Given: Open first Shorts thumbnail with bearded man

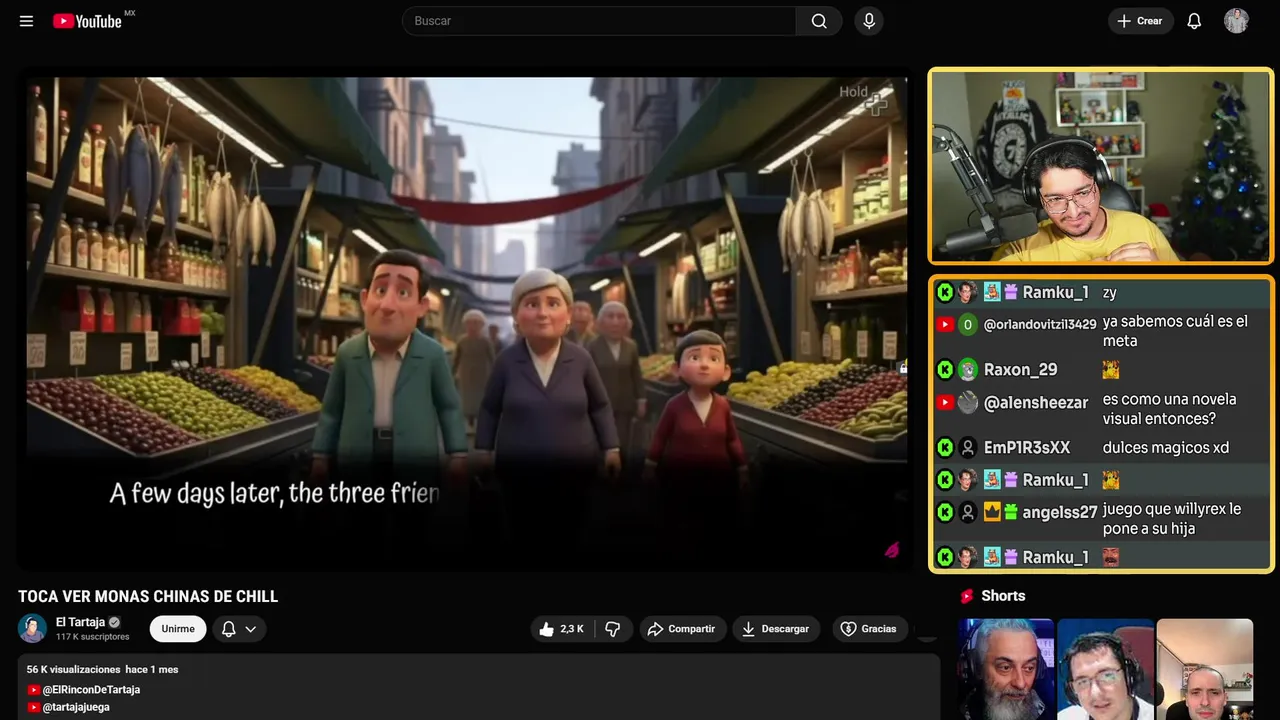Looking at the screenshot, I should point(1006,669).
